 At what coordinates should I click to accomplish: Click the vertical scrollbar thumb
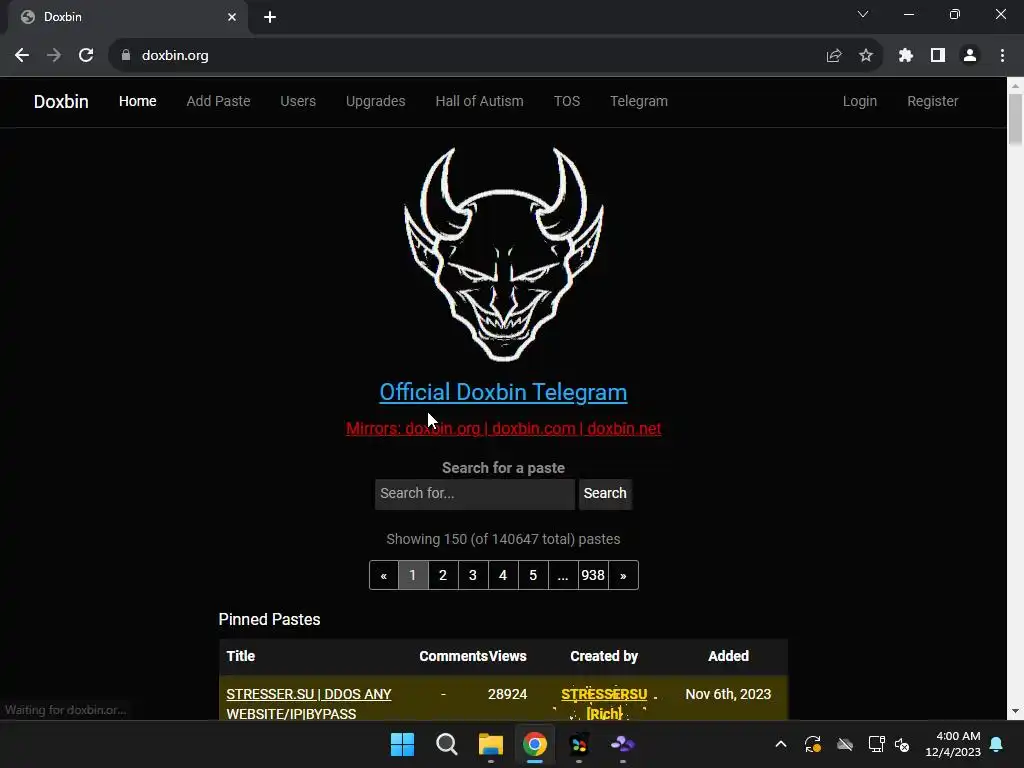(1016, 119)
